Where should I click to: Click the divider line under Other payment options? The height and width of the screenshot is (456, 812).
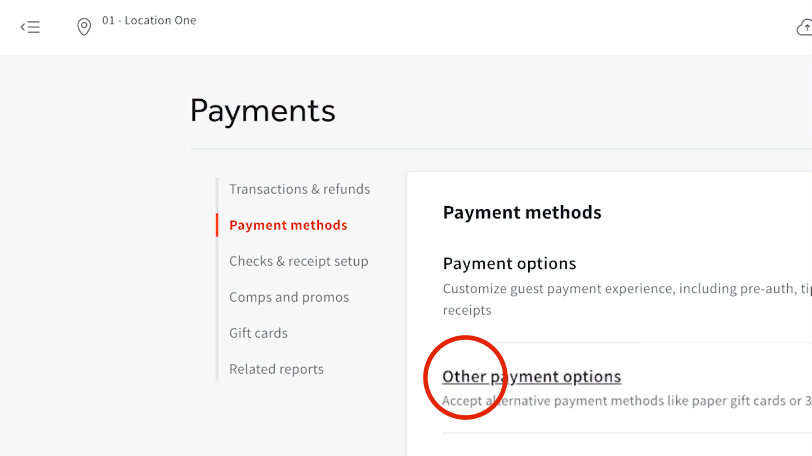click(x=620, y=433)
